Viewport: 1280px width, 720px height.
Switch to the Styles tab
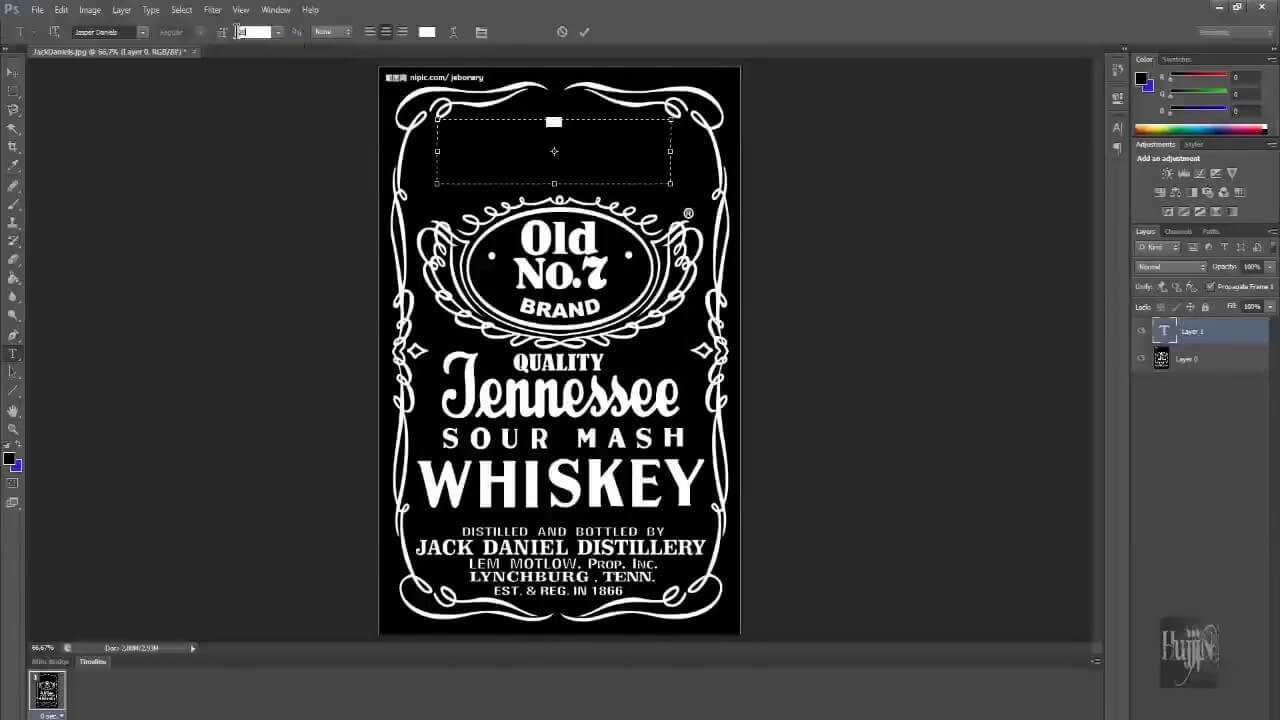(x=1194, y=144)
